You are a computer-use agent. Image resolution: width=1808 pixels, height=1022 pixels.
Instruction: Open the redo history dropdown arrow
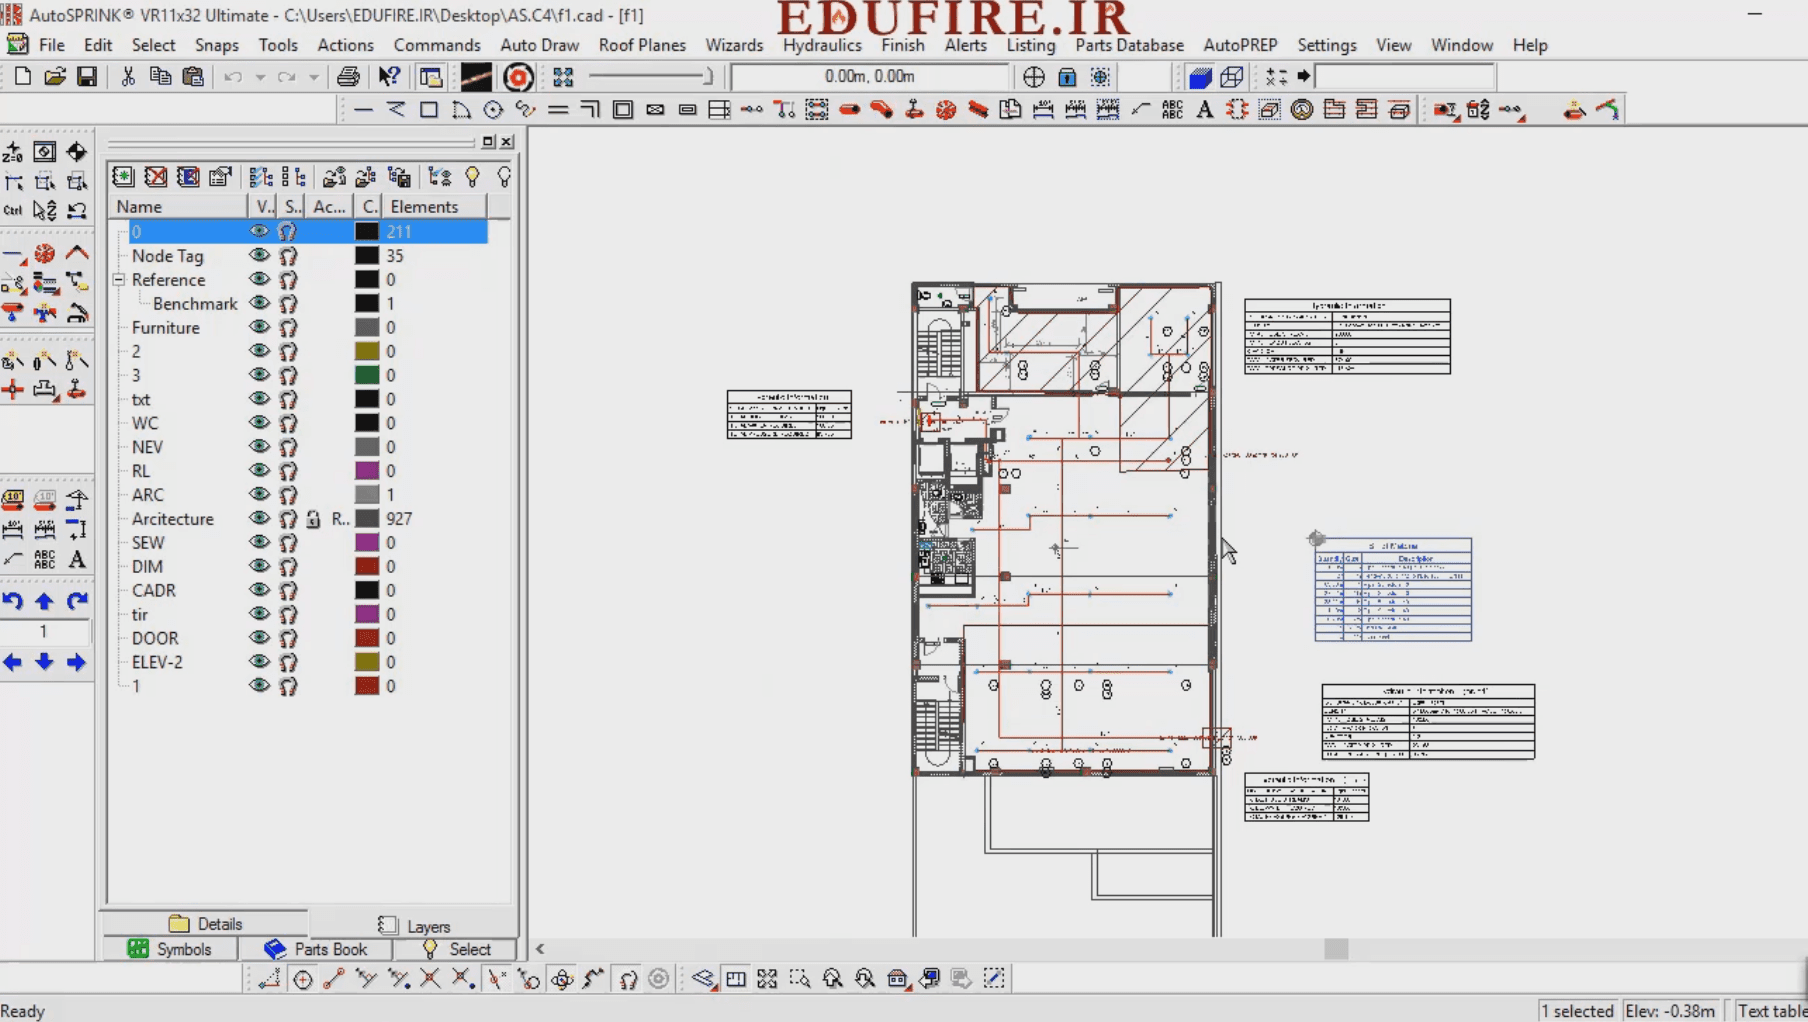313,77
